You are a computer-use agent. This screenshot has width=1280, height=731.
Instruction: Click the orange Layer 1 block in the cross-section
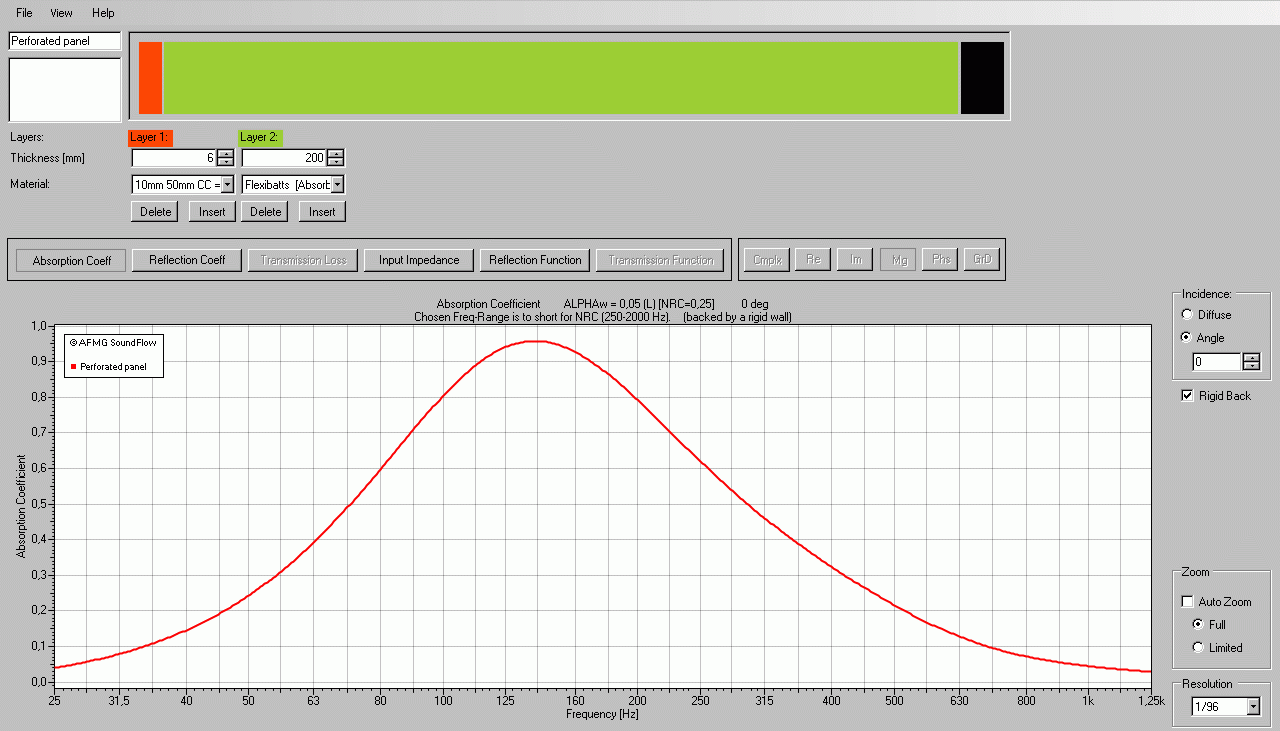tap(150, 75)
